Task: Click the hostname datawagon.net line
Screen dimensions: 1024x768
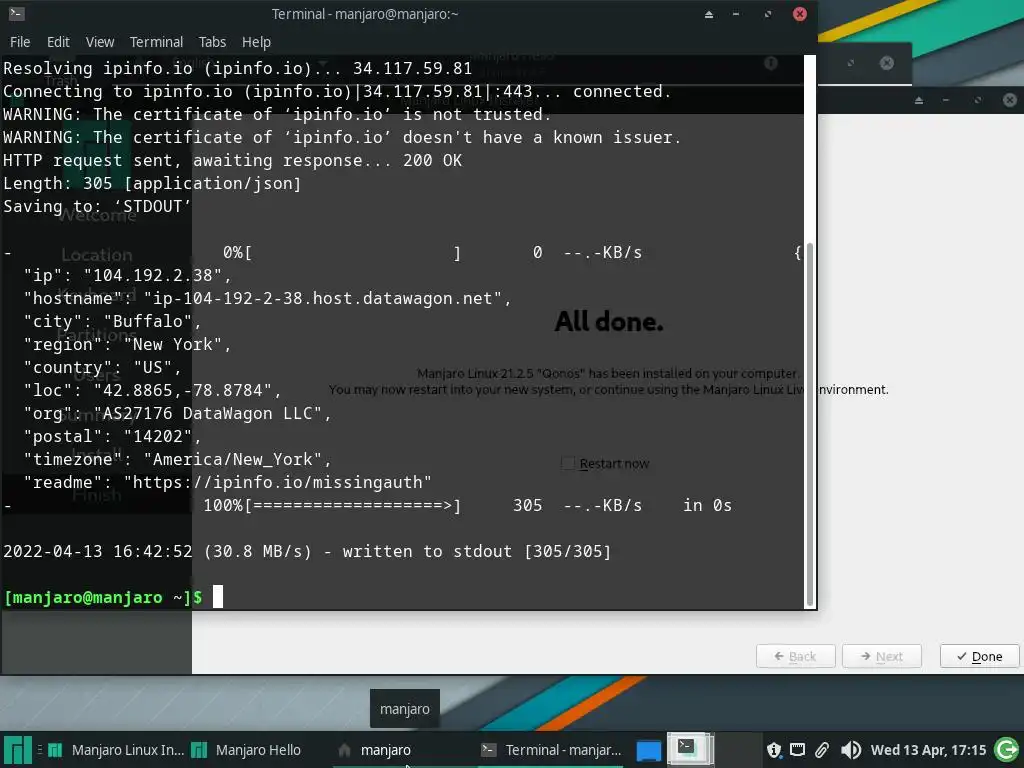Action: [x=267, y=298]
